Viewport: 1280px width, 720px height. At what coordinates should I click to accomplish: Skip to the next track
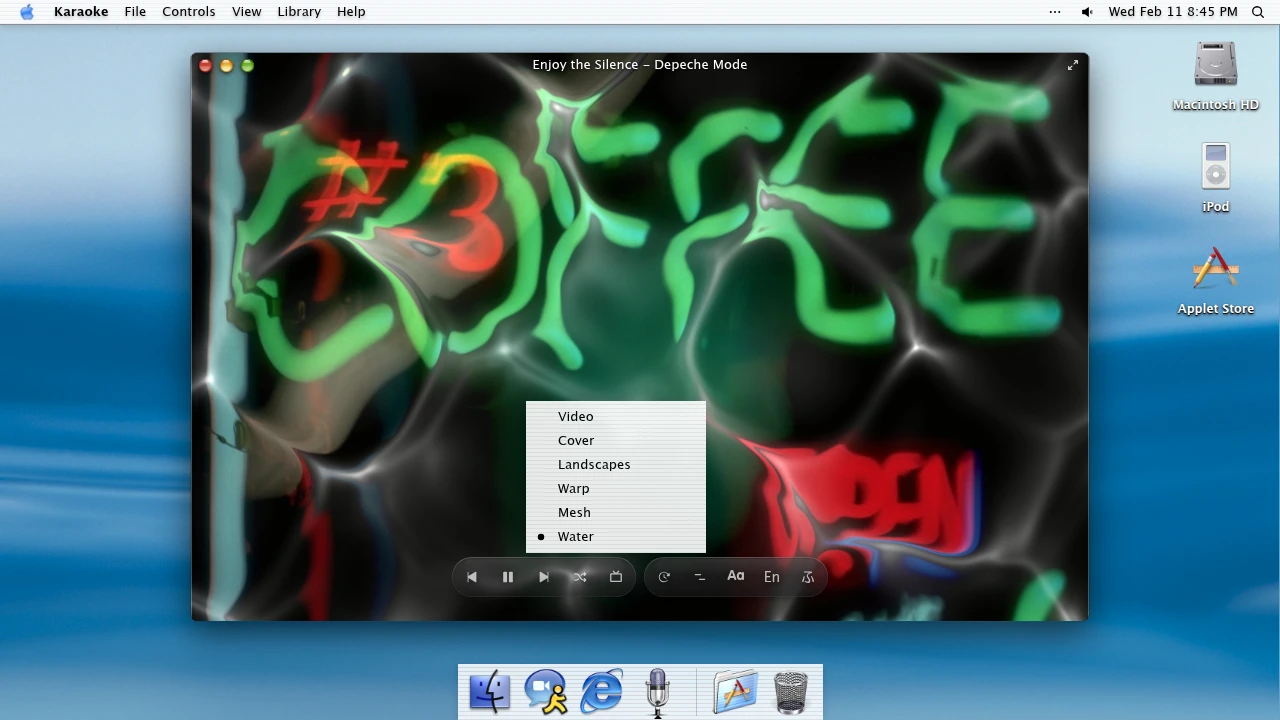[544, 577]
